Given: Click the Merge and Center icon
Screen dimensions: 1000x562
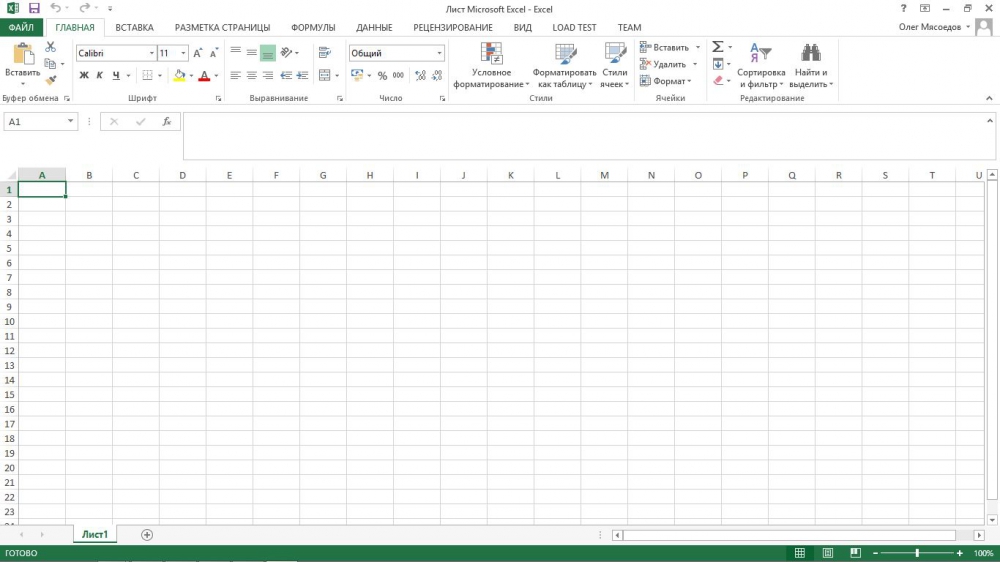Looking at the screenshot, I should coord(325,76).
